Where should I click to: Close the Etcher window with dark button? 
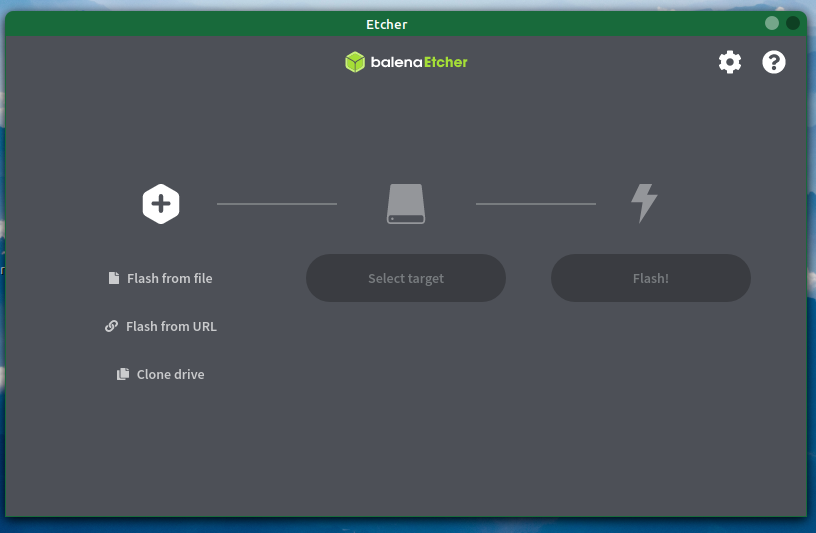coord(793,23)
